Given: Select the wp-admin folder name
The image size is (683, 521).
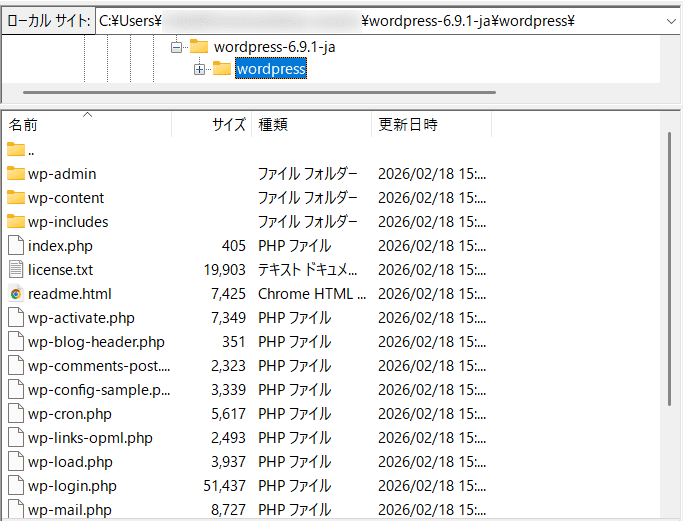Looking at the screenshot, I should [x=62, y=174].
